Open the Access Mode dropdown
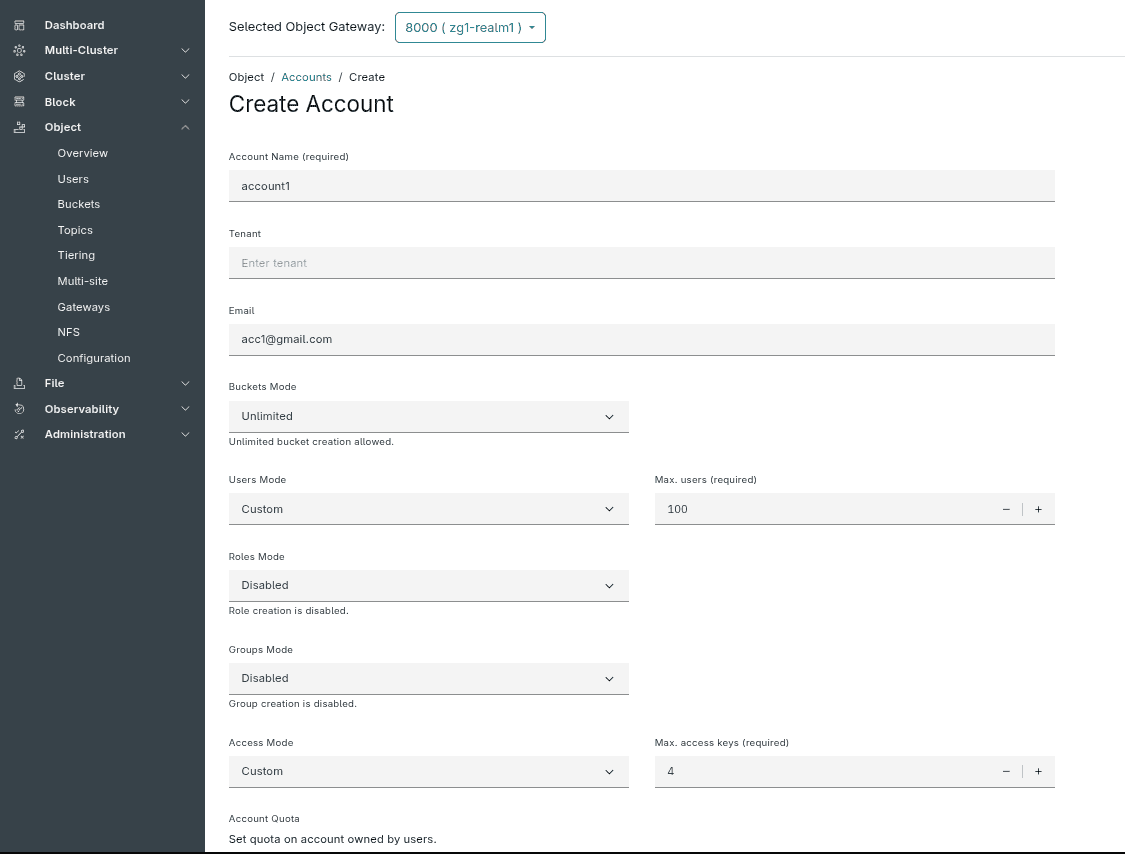The height and width of the screenshot is (854, 1125). tap(428, 771)
